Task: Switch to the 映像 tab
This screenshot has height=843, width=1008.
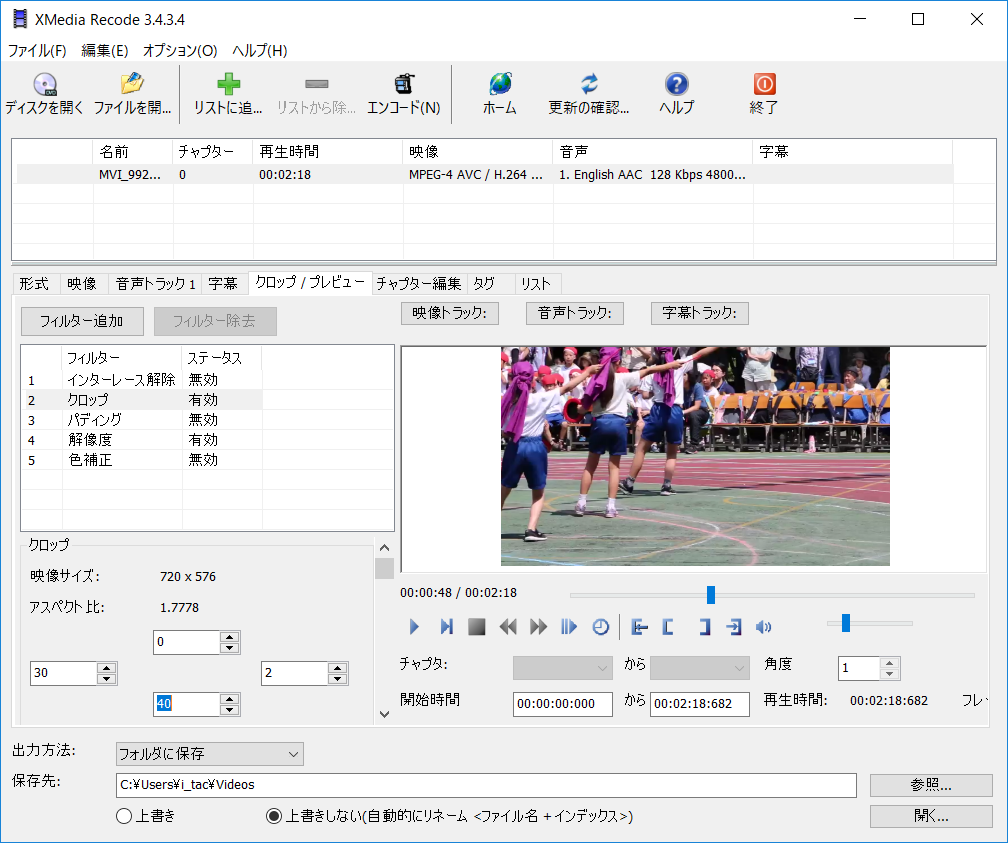Action: 82,284
